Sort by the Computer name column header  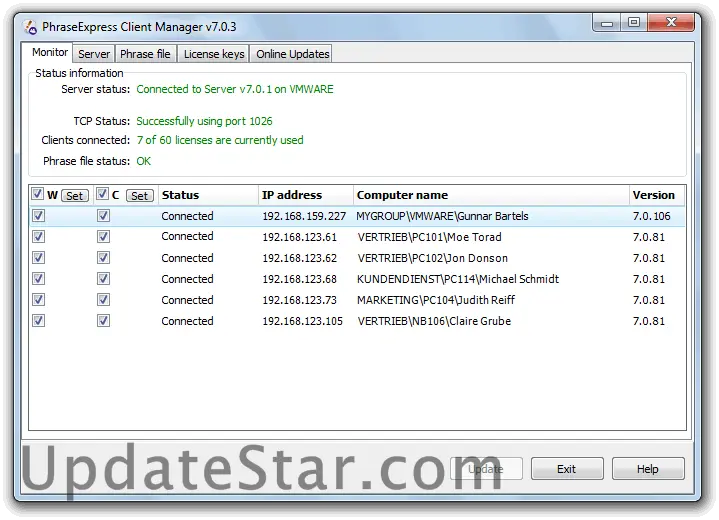[491, 195]
